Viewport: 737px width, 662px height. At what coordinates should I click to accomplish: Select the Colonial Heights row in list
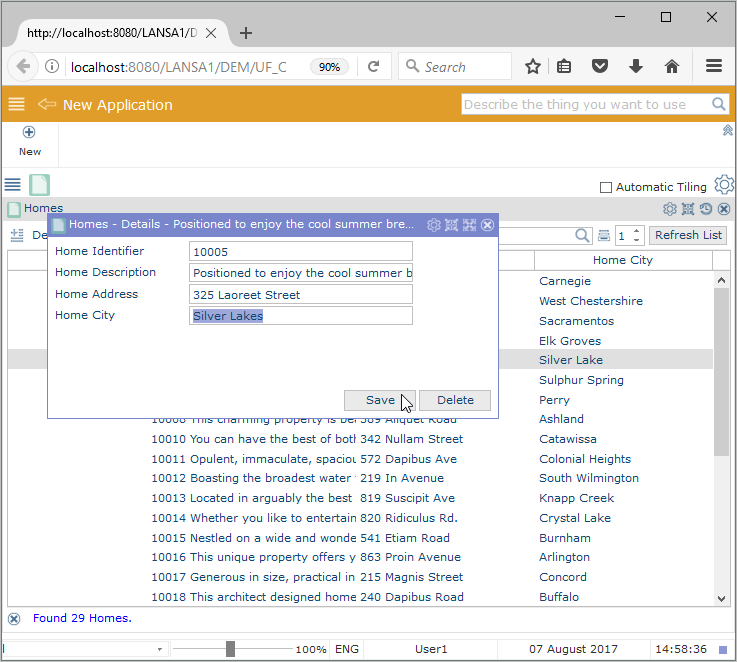585,459
